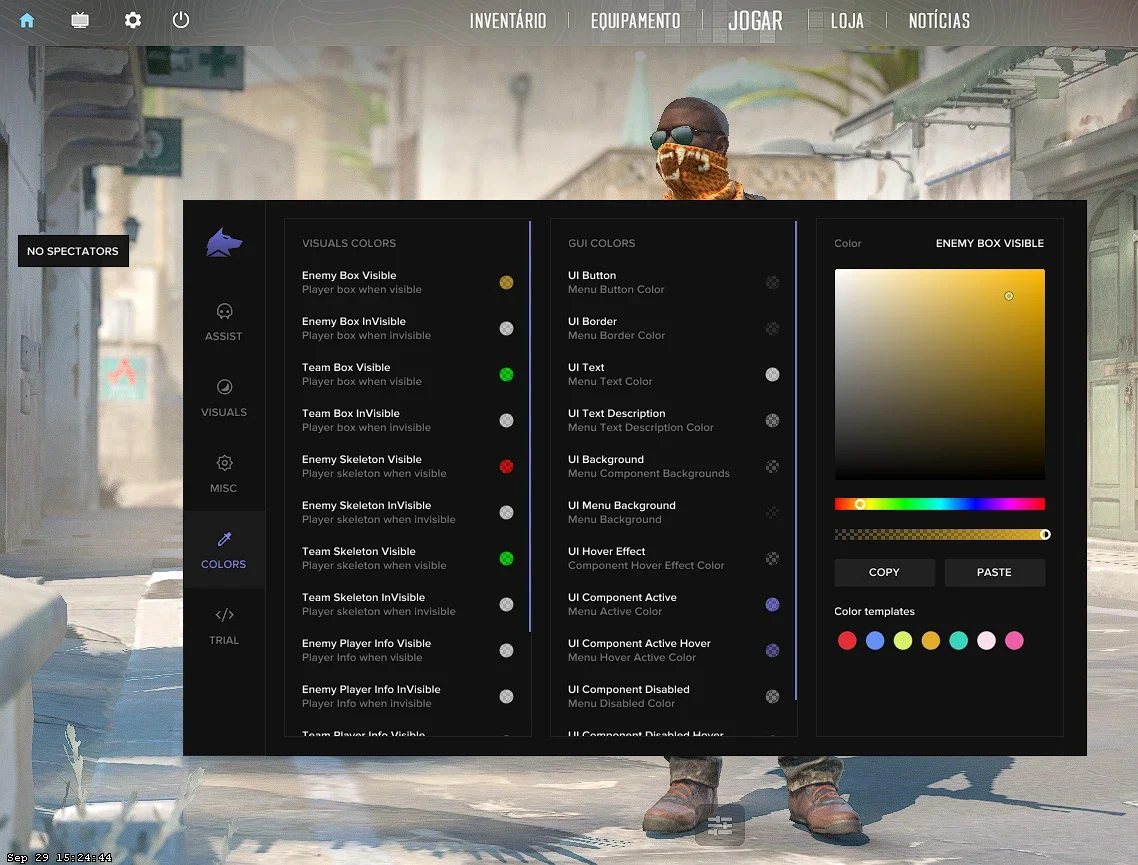1138x865 pixels.
Task: Click the GUI Colors list scrollbar
Action: coord(796,461)
